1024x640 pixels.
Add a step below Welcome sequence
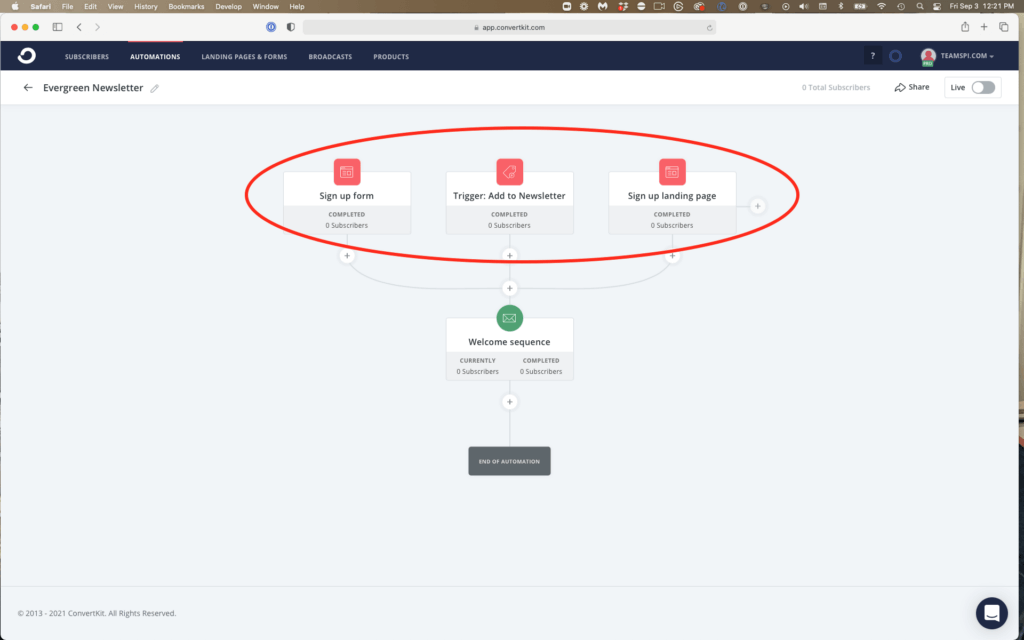(x=509, y=402)
